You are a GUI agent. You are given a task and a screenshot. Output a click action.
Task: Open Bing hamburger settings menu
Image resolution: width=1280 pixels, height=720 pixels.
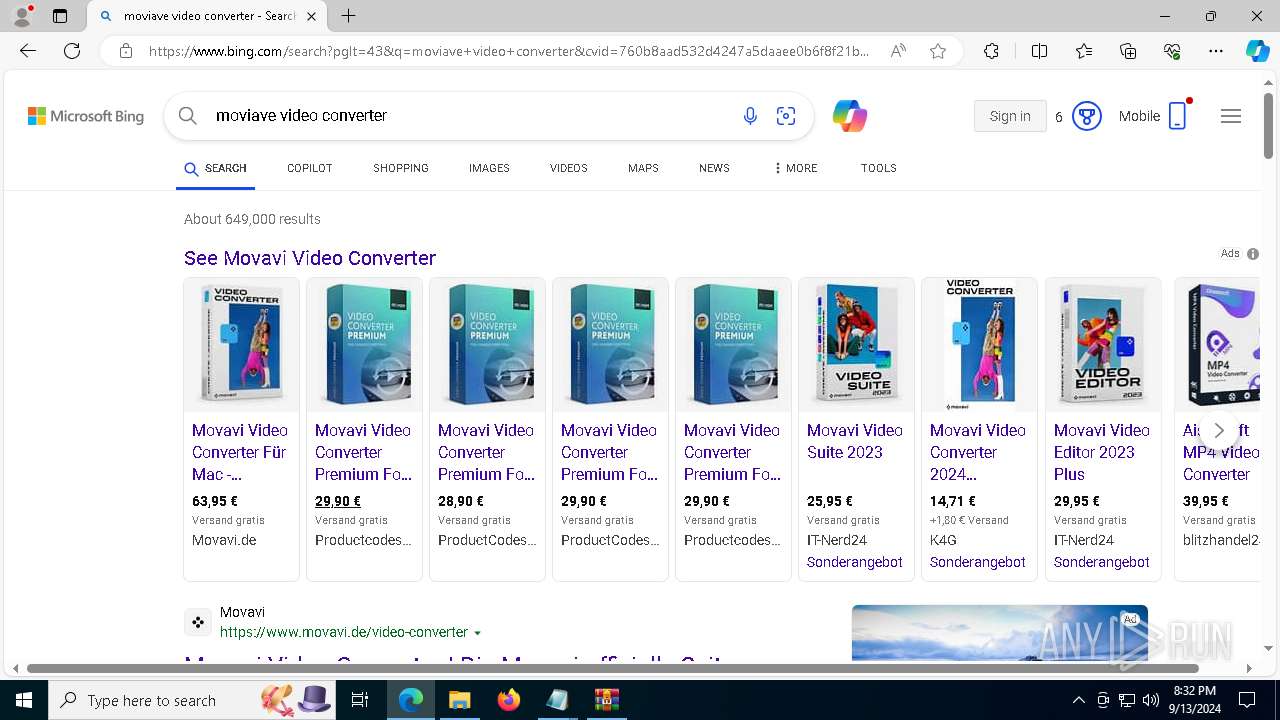tap(1231, 116)
